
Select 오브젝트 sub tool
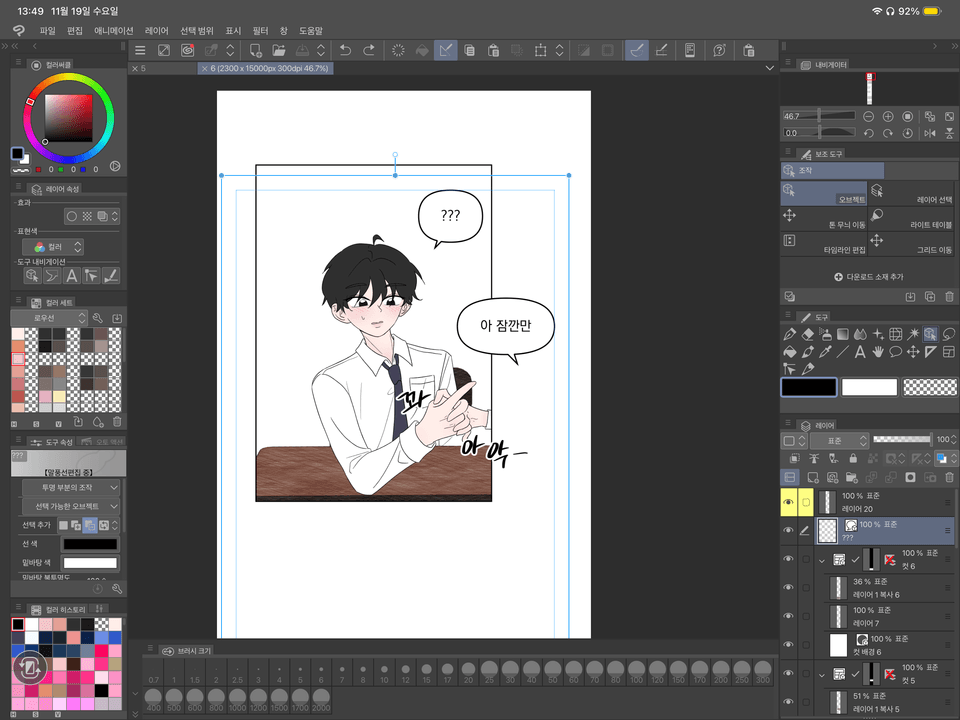pyautogui.click(x=824, y=193)
